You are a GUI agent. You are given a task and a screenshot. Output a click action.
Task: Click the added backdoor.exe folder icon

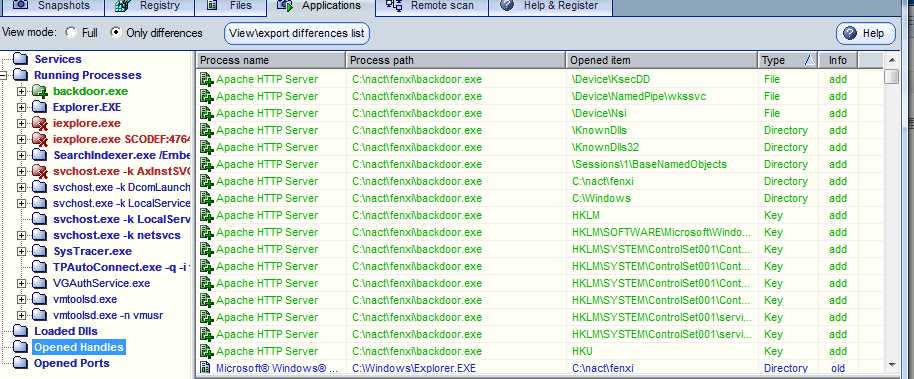click(39, 92)
